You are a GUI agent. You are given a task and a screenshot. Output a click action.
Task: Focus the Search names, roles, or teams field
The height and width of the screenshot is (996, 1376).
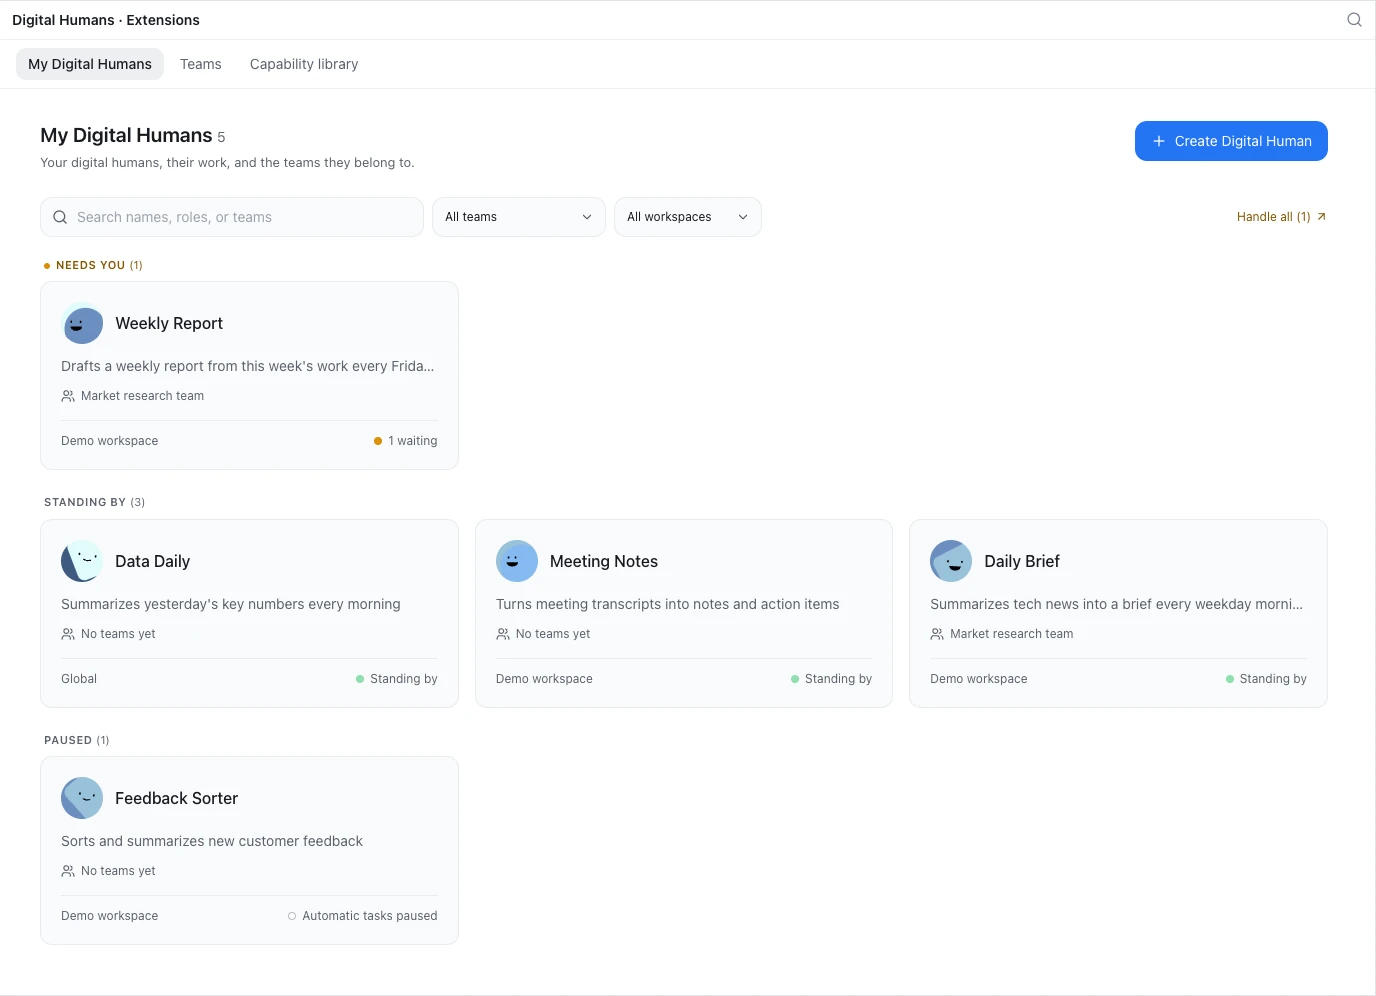tap(232, 217)
